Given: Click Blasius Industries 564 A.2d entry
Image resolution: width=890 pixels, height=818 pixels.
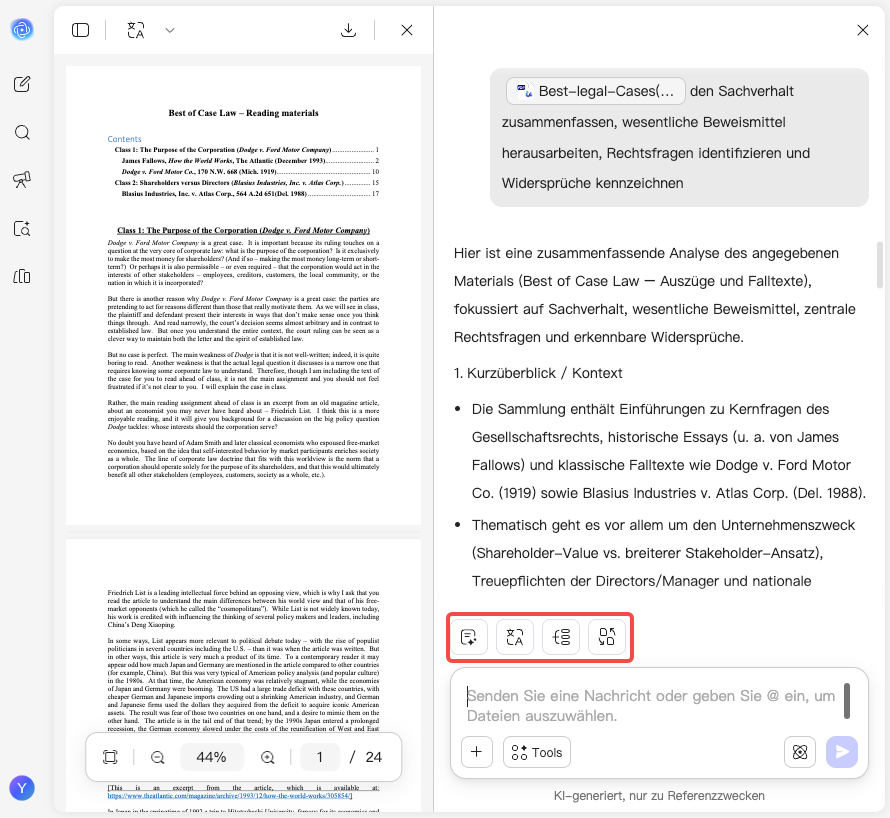Looking at the screenshot, I should [250, 194].
